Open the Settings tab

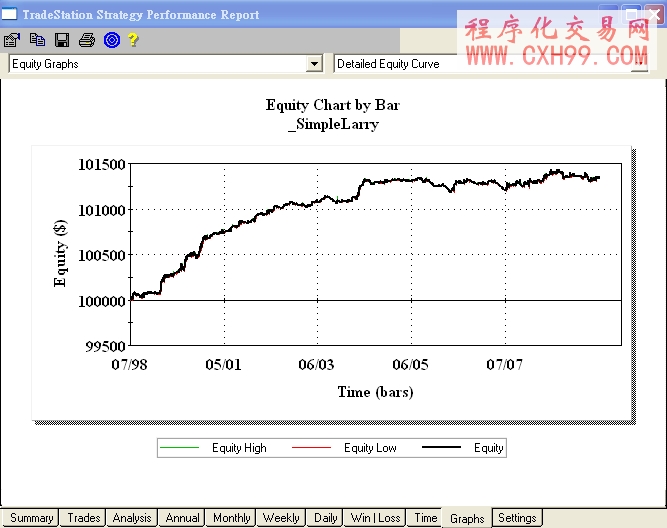click(x=517, y=518)
